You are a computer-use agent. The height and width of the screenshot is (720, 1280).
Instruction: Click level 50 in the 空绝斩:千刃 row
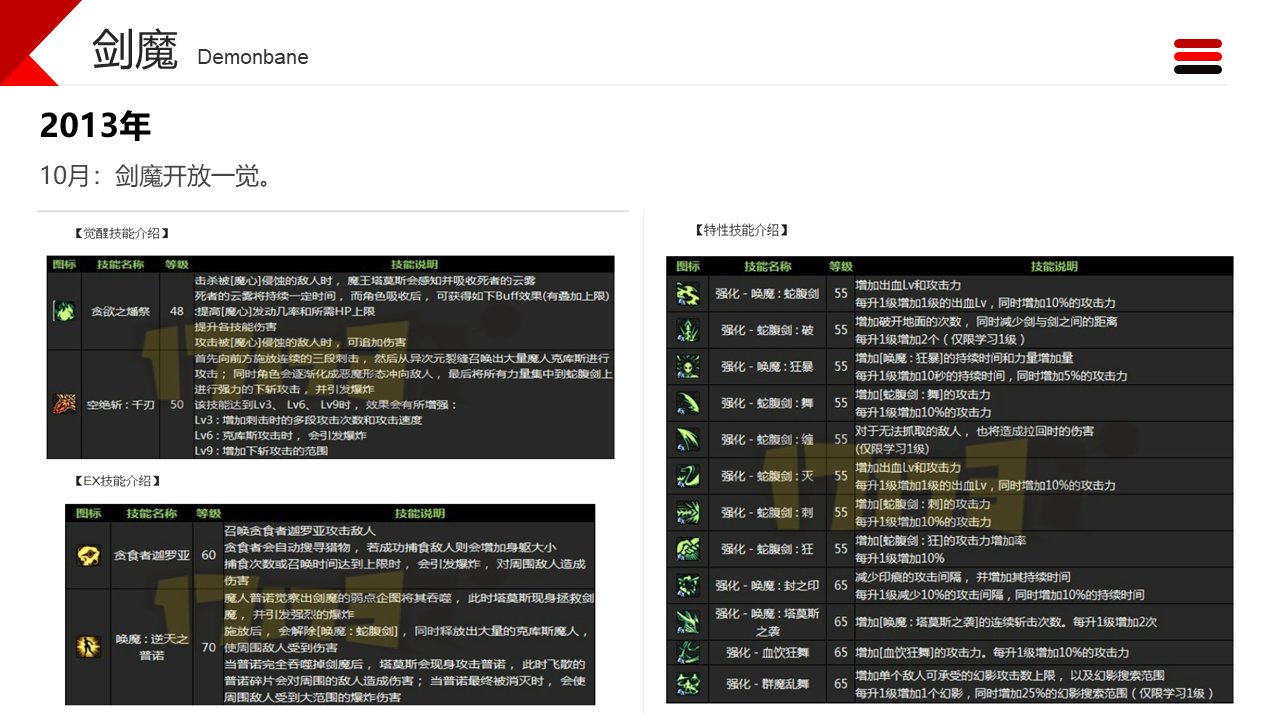tap(177, 404)
